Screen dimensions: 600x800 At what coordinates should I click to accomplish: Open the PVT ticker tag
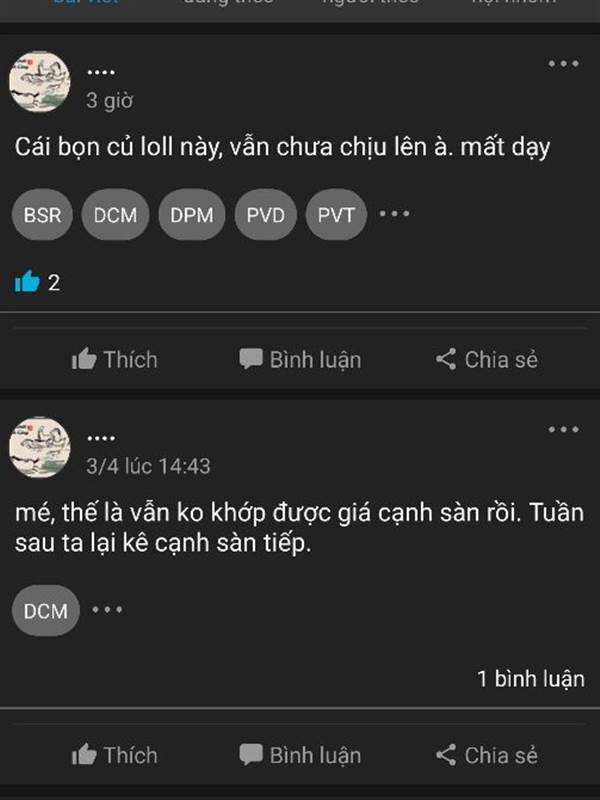coord(336,214)
